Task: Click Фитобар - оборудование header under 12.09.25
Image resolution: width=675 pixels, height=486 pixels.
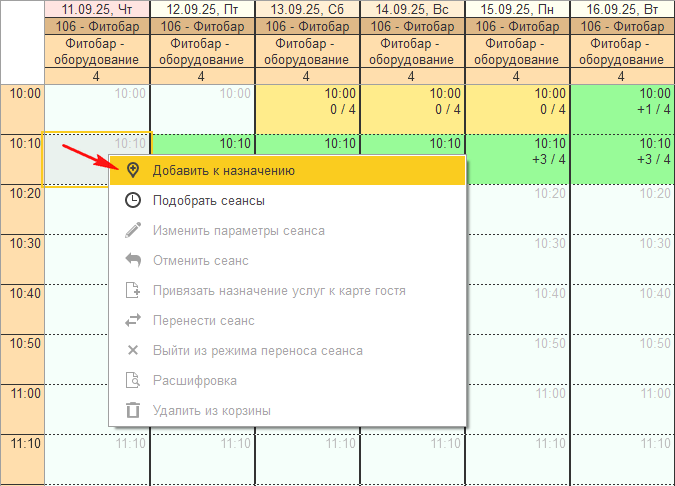Action: 202,52
